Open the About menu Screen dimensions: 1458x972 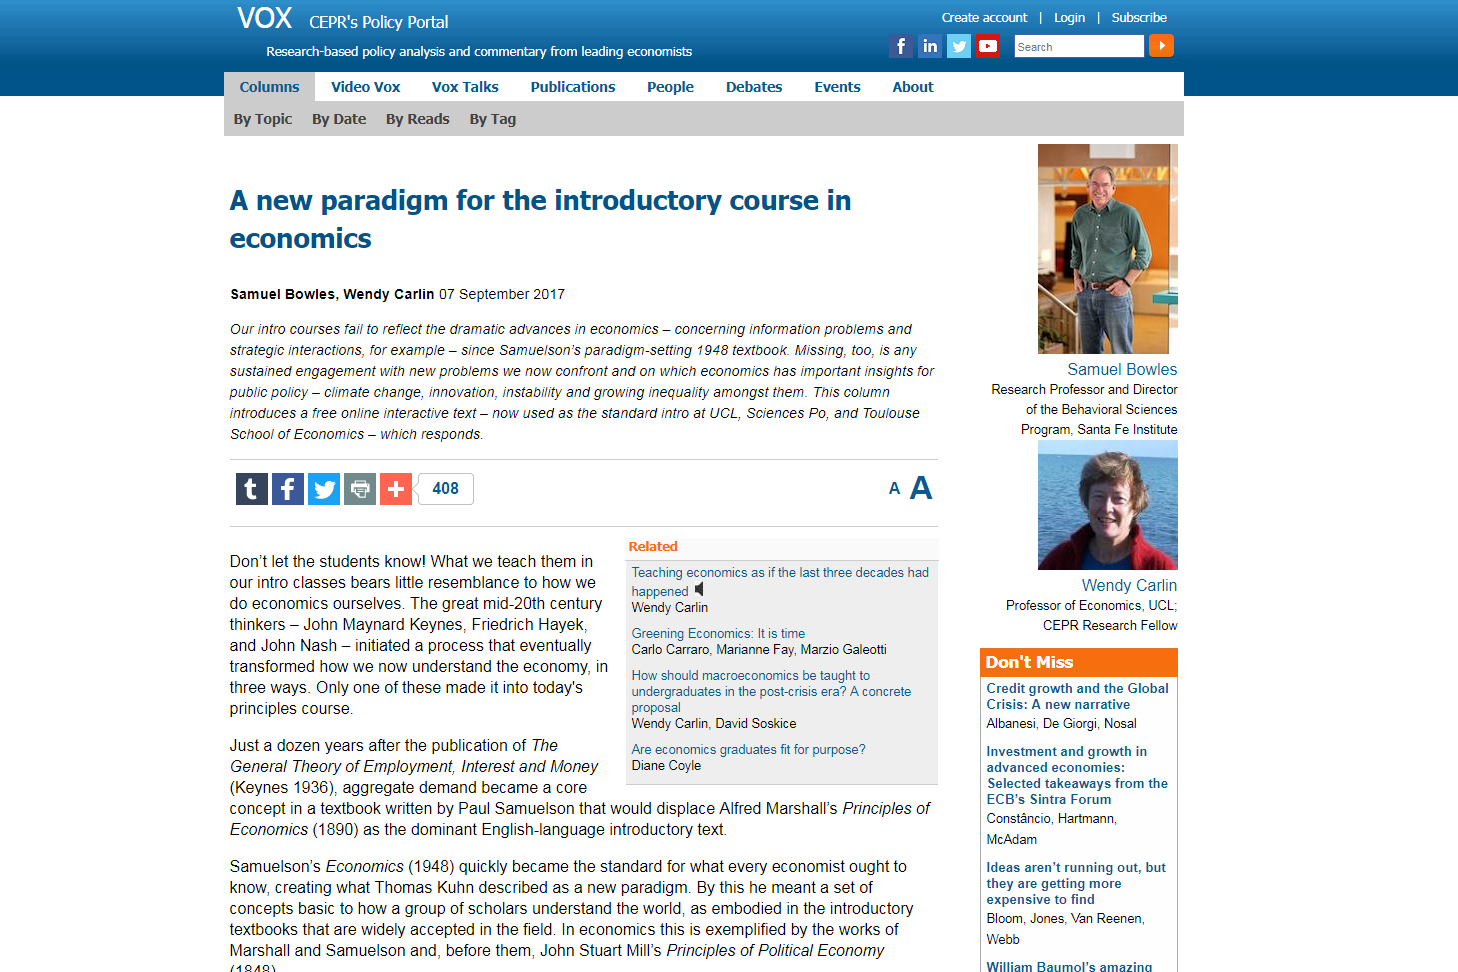coord(913,87)
